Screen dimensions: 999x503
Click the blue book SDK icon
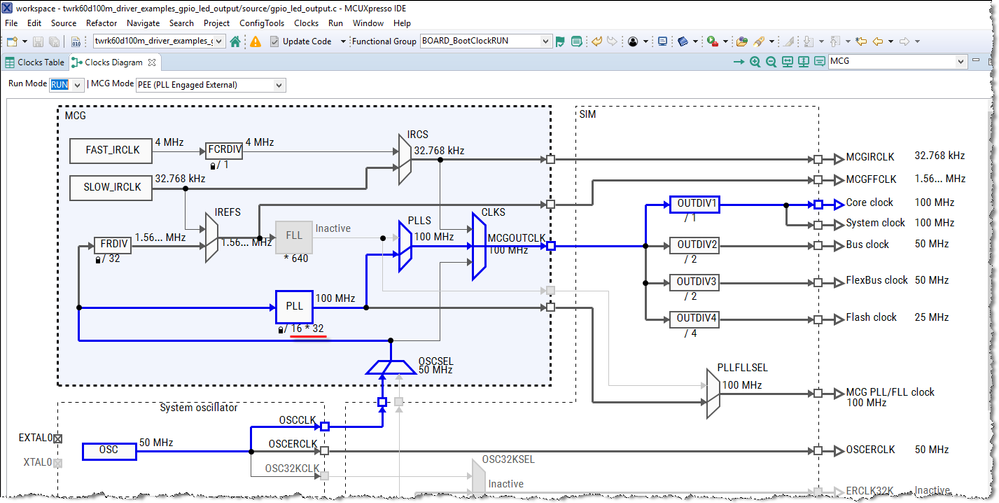coord(682,41)
